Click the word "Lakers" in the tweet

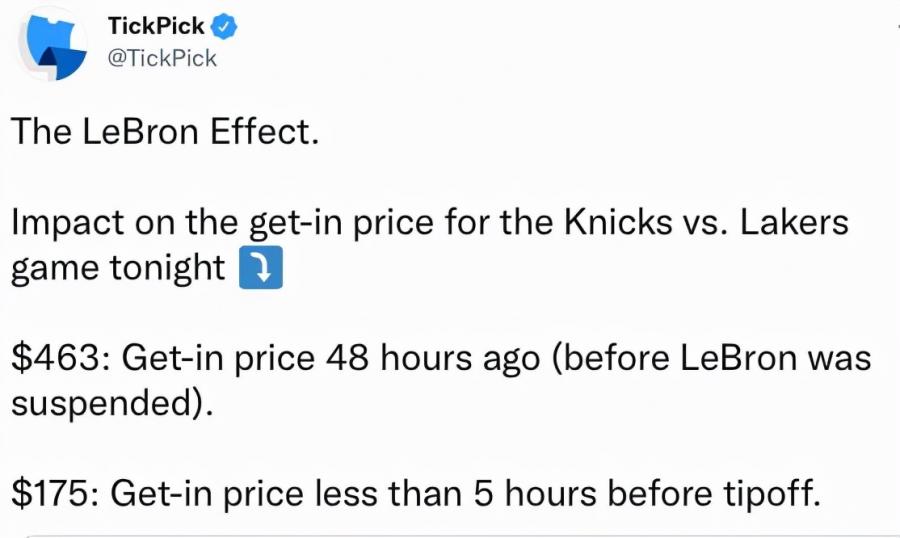[x=794, y=222]
